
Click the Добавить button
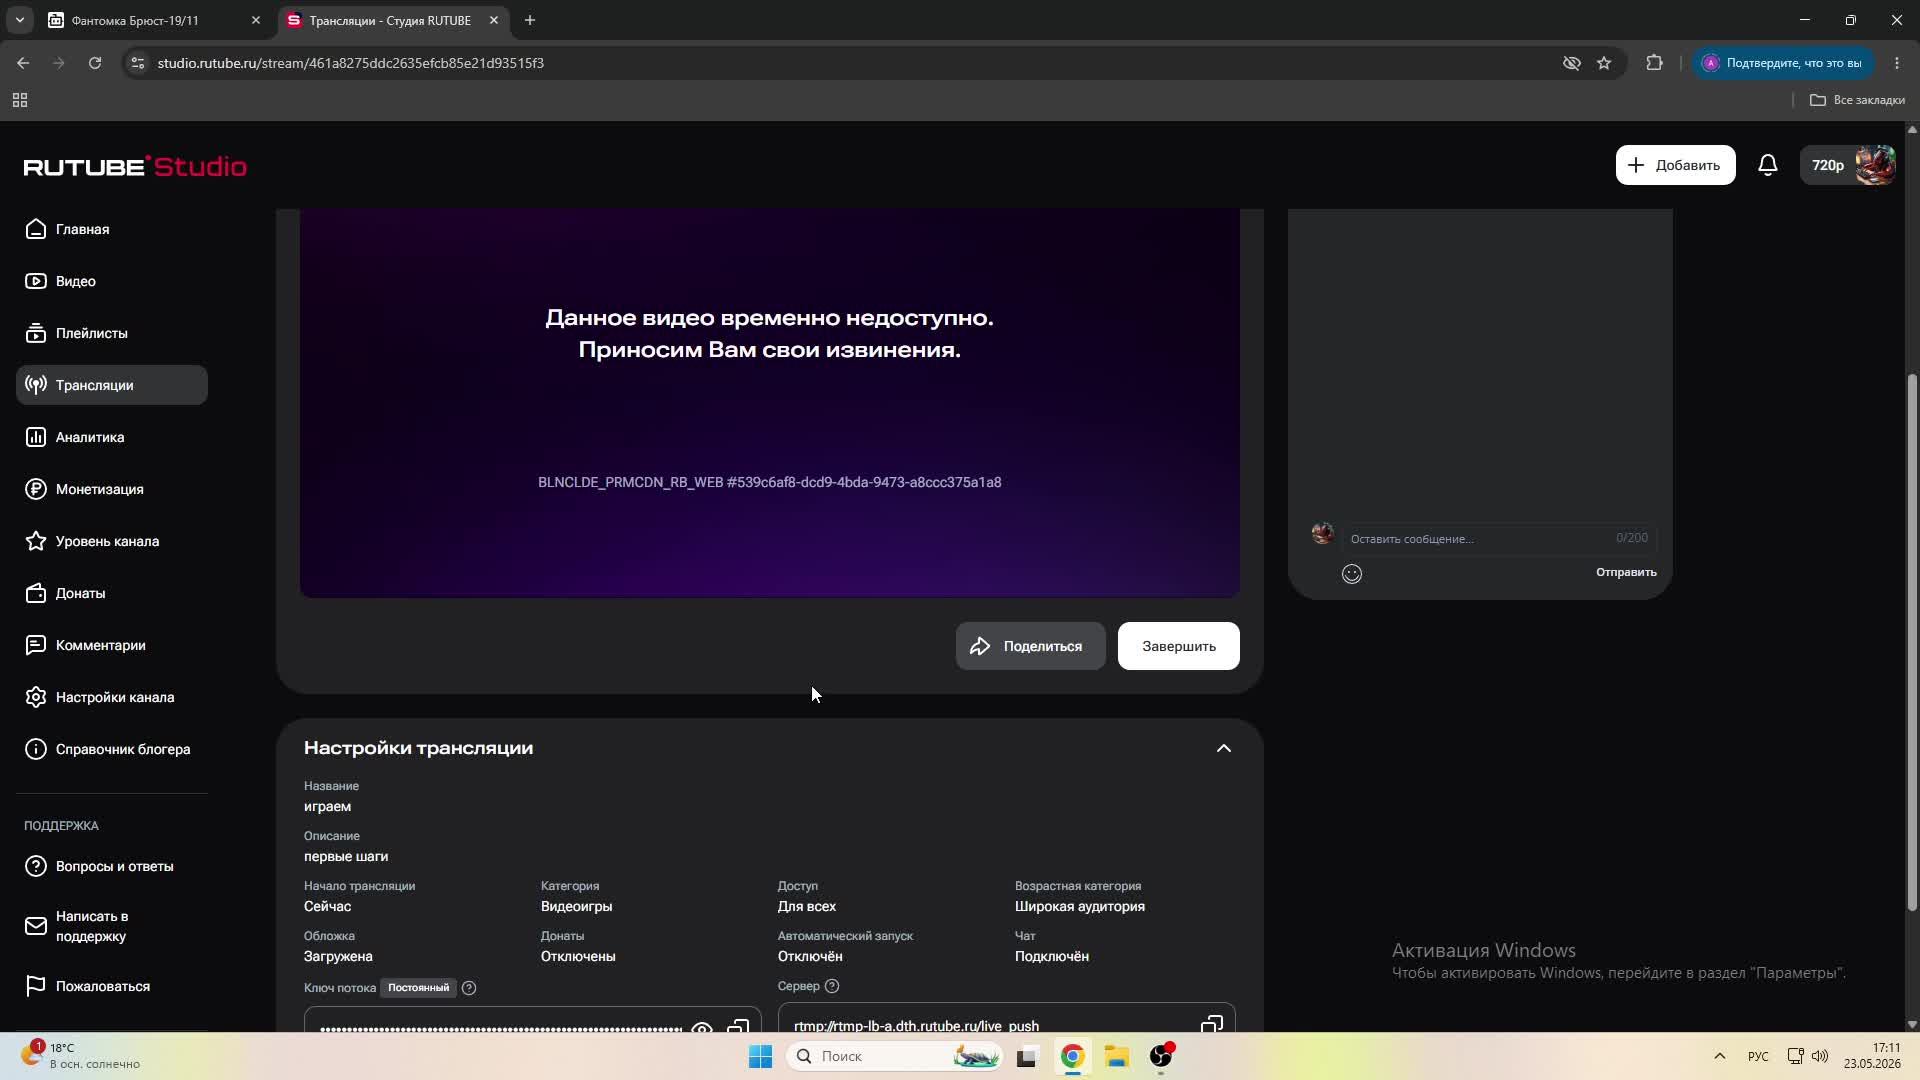(x=1675, y=165)
